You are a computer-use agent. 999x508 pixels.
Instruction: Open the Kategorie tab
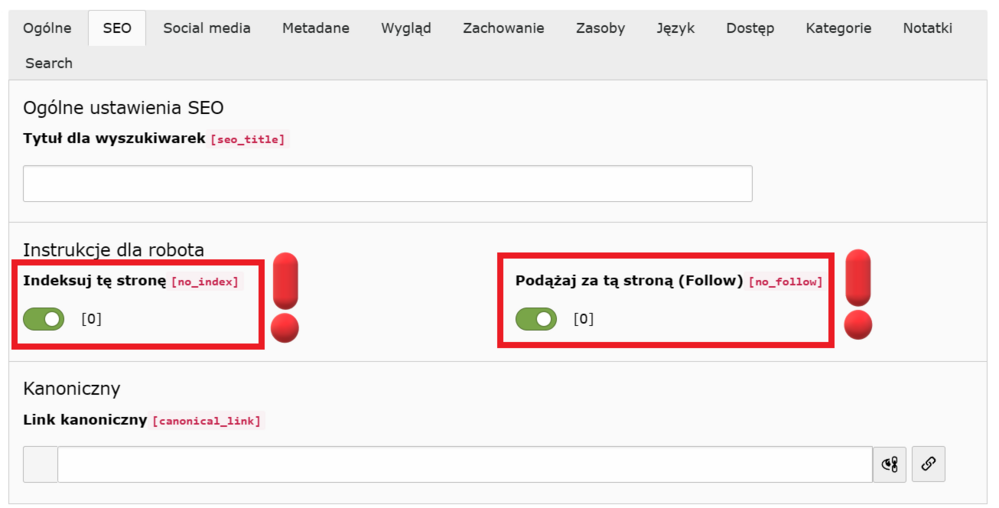[838, 28]
